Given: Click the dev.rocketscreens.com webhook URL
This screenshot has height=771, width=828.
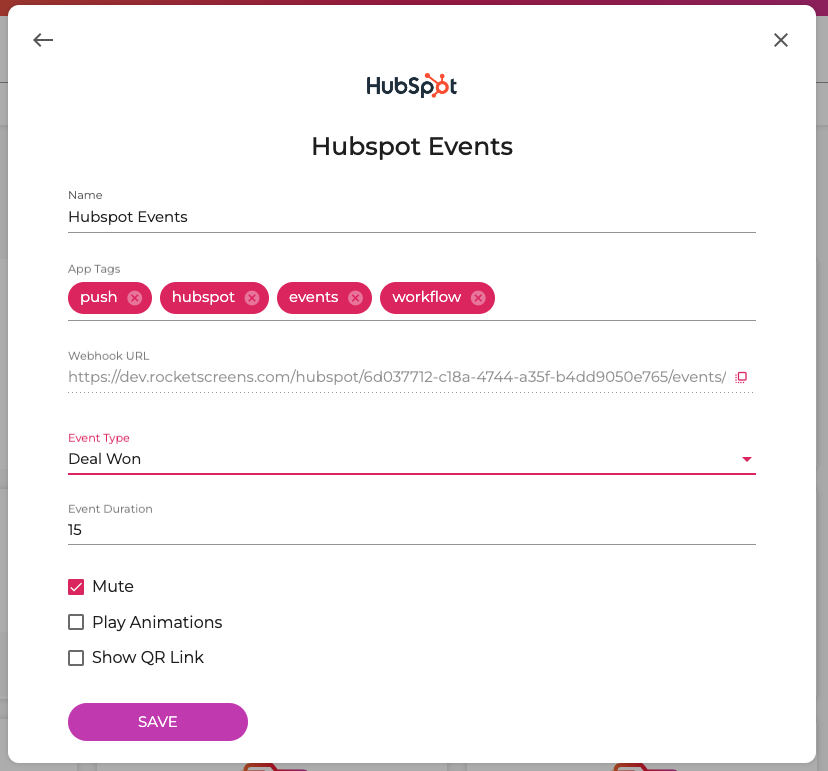Looking at the screenshot, I should (397, 377).
